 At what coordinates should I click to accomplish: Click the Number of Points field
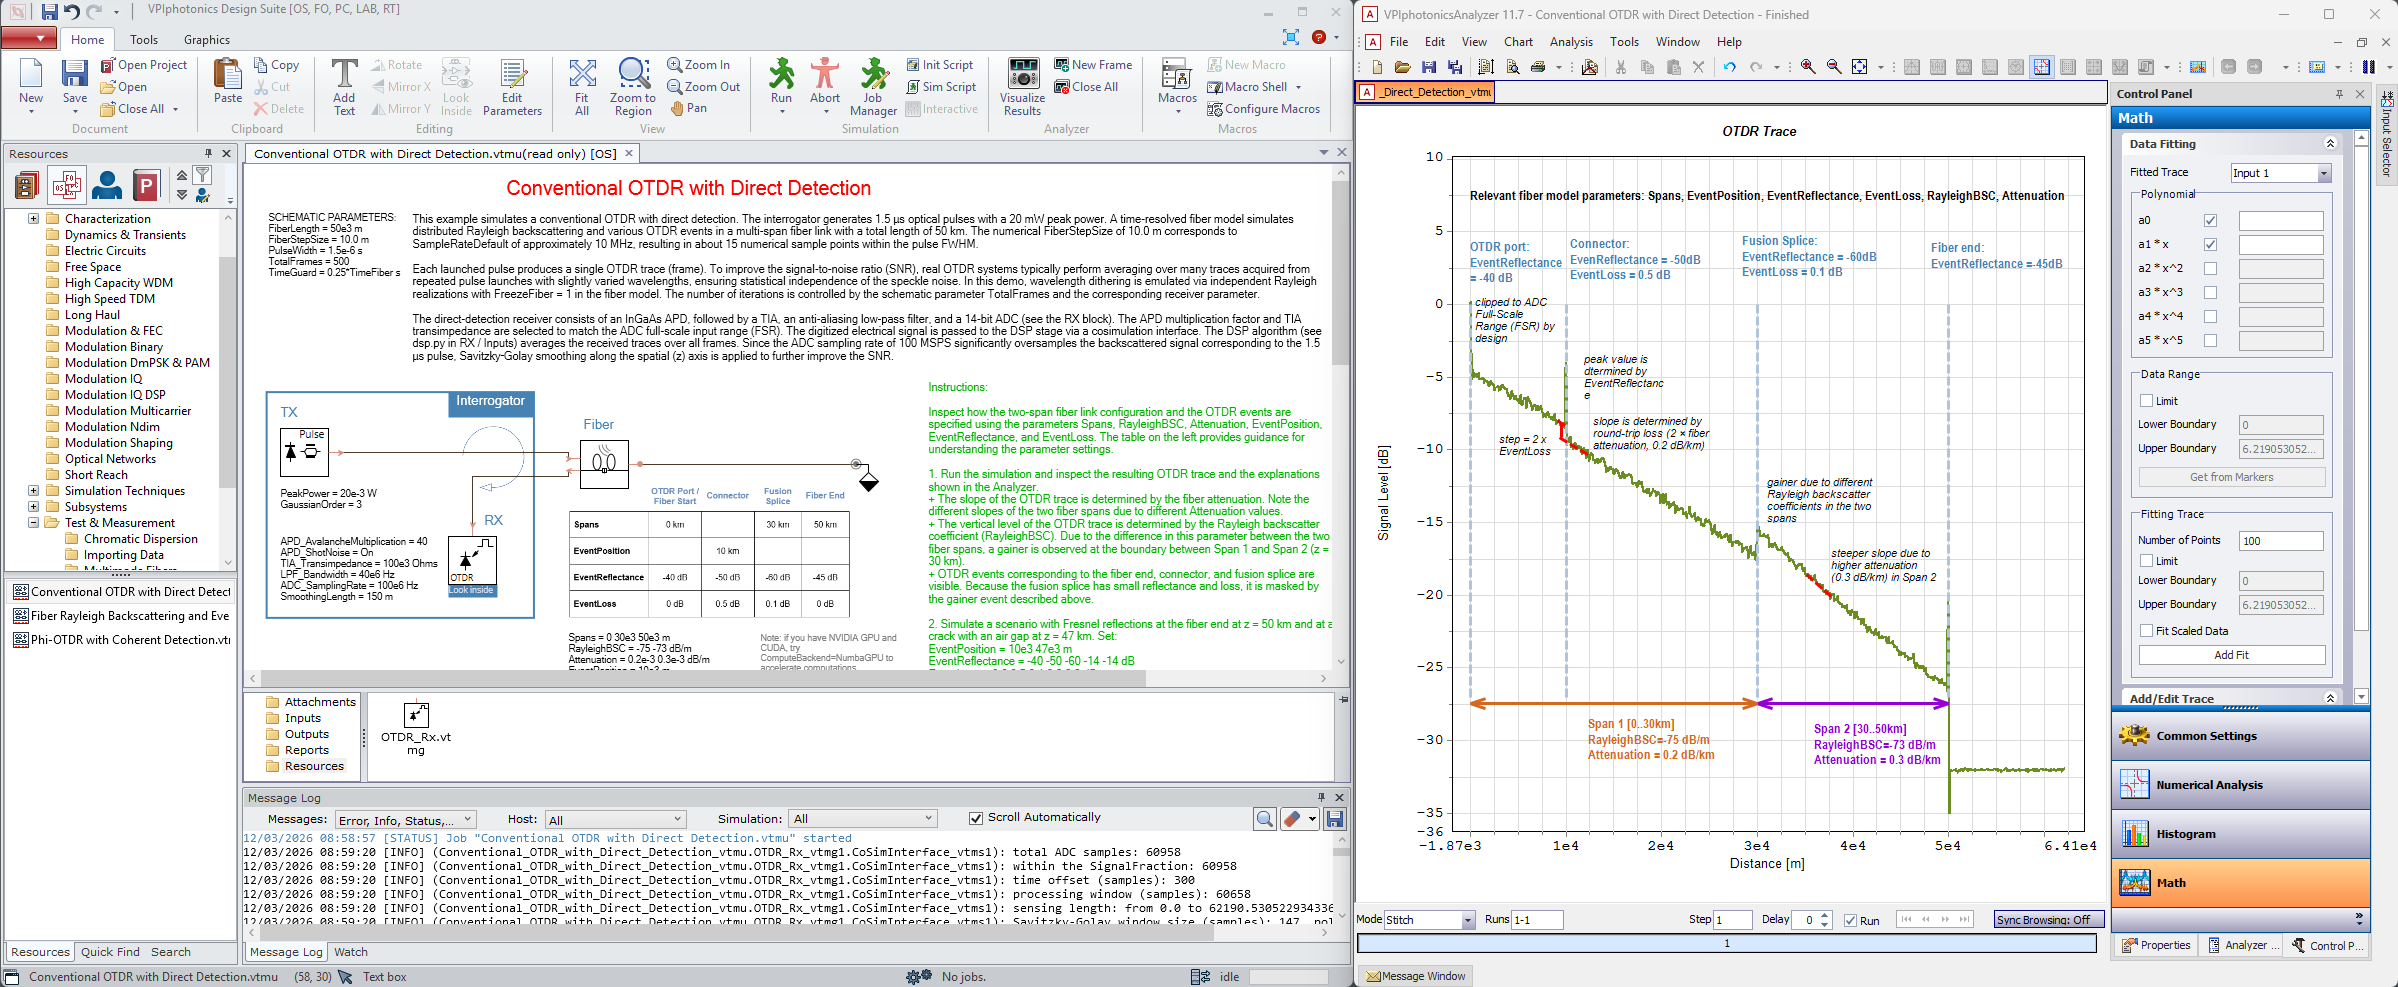point(2280,541)
